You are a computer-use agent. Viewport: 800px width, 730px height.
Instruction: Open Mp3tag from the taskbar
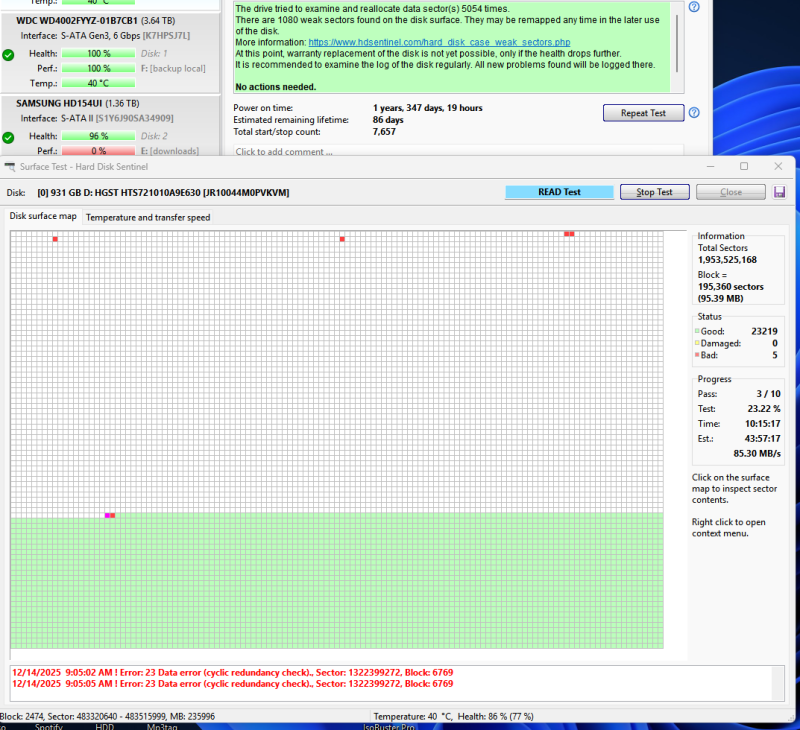pyautogui.click(x=162, y=726)
